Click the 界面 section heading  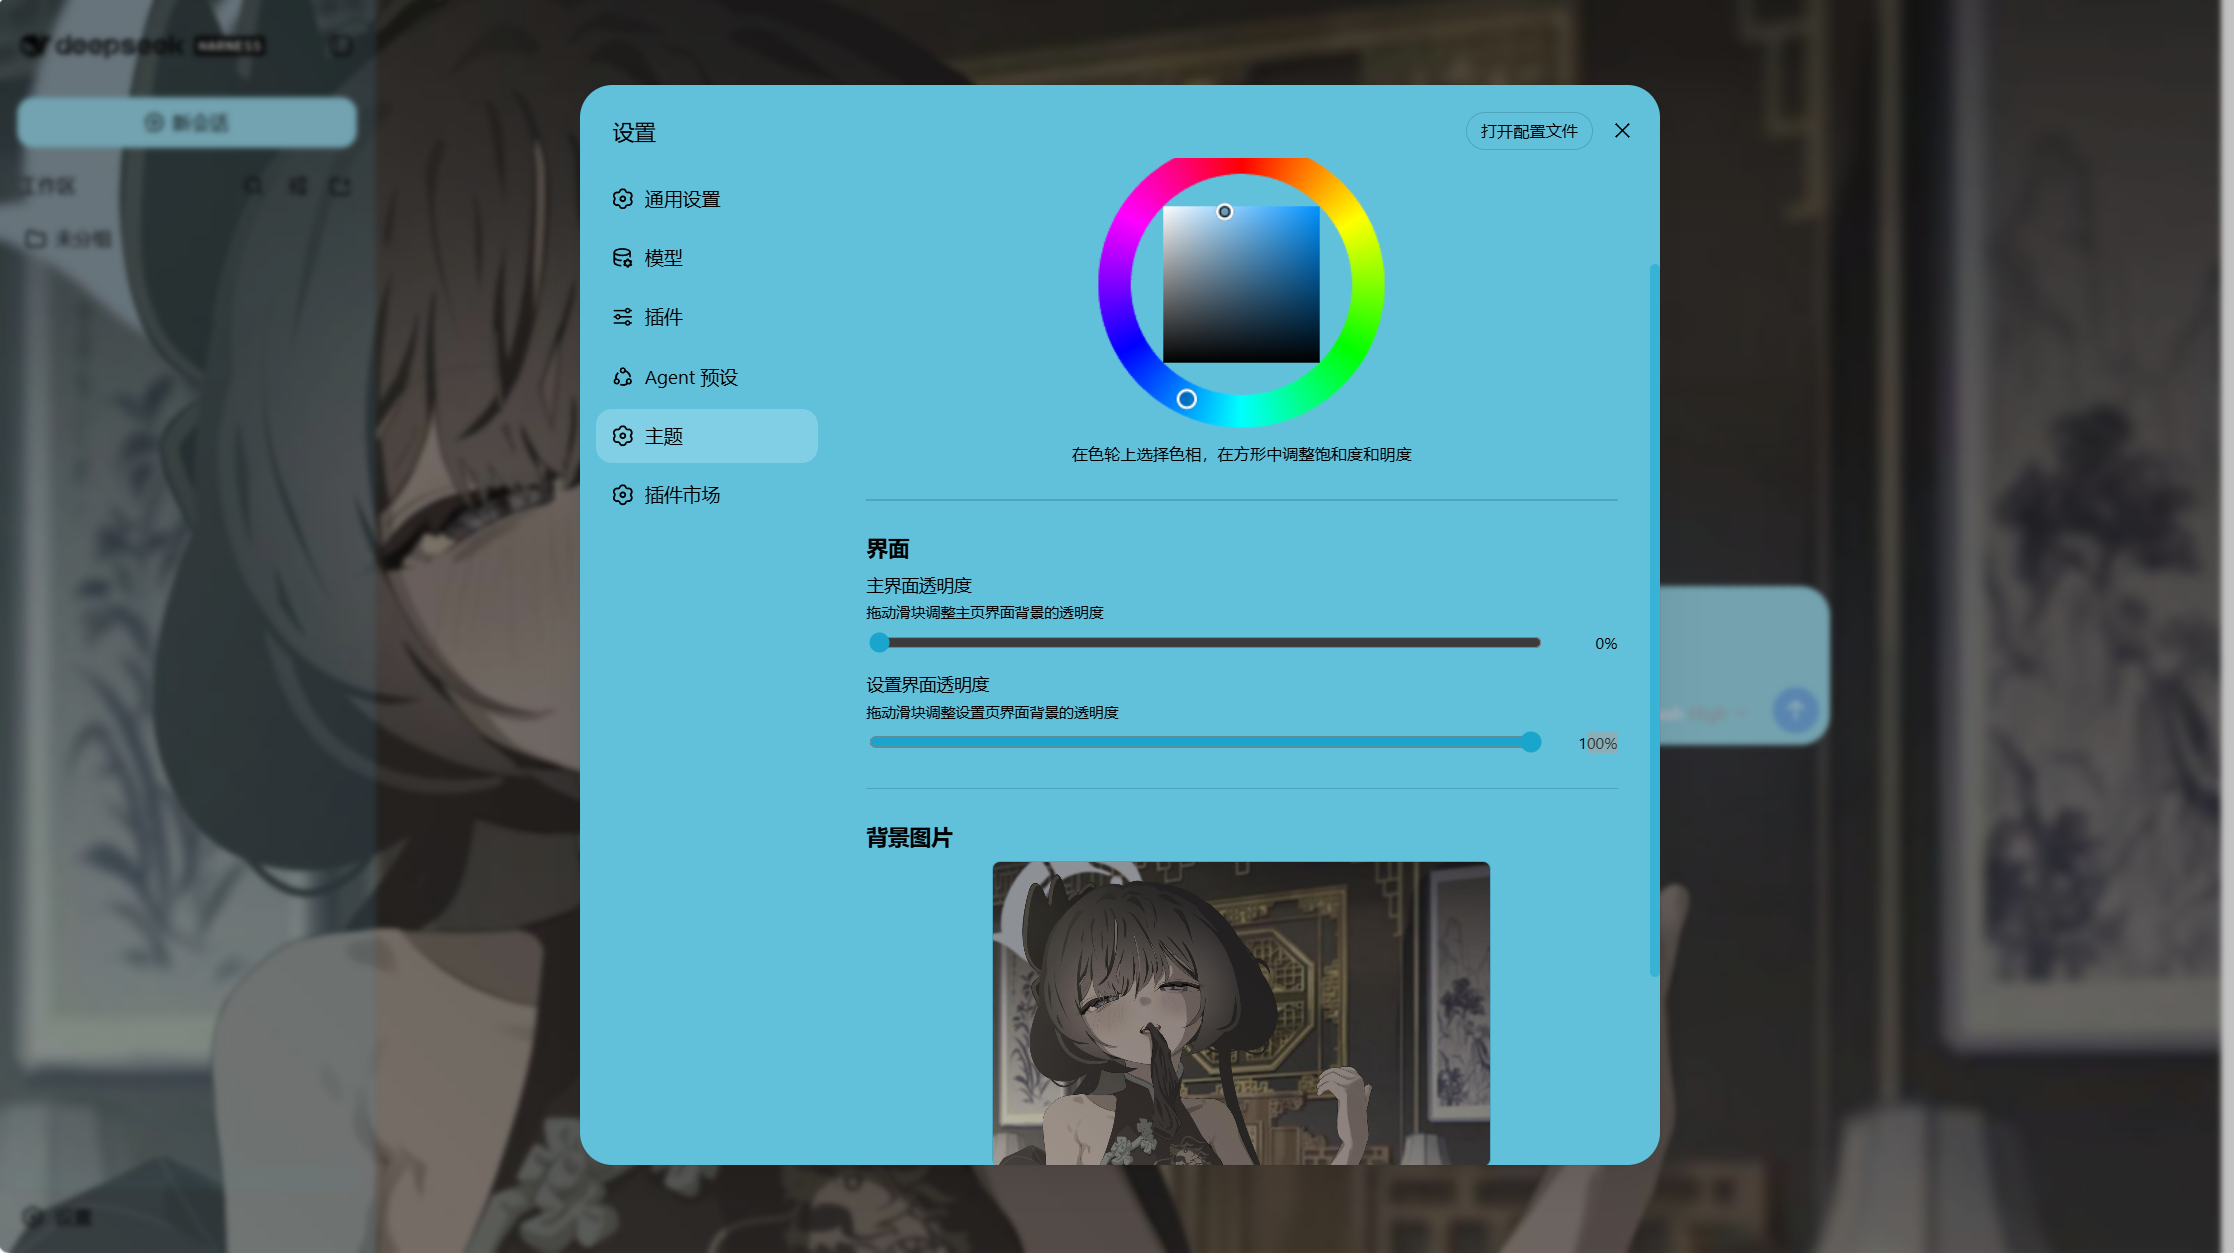tap(888, 549)
